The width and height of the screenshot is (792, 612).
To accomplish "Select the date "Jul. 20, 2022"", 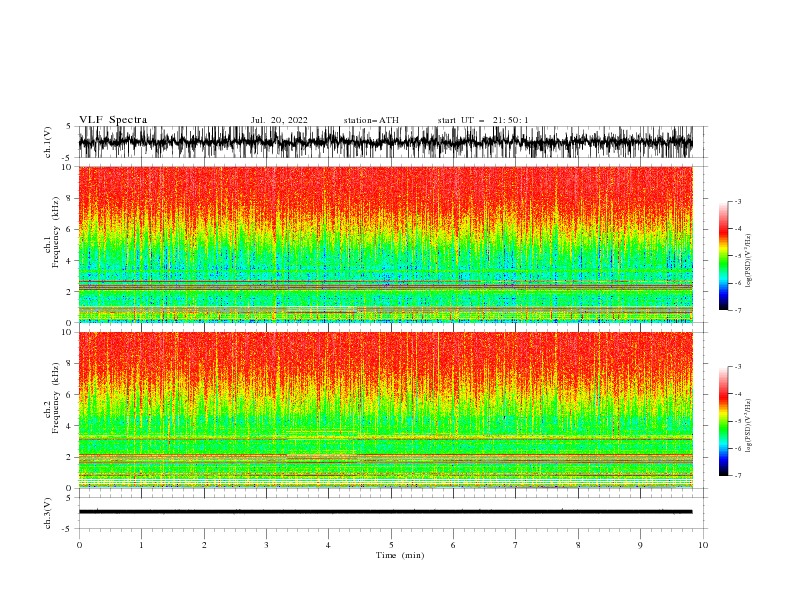I will [x=279, y=120].
